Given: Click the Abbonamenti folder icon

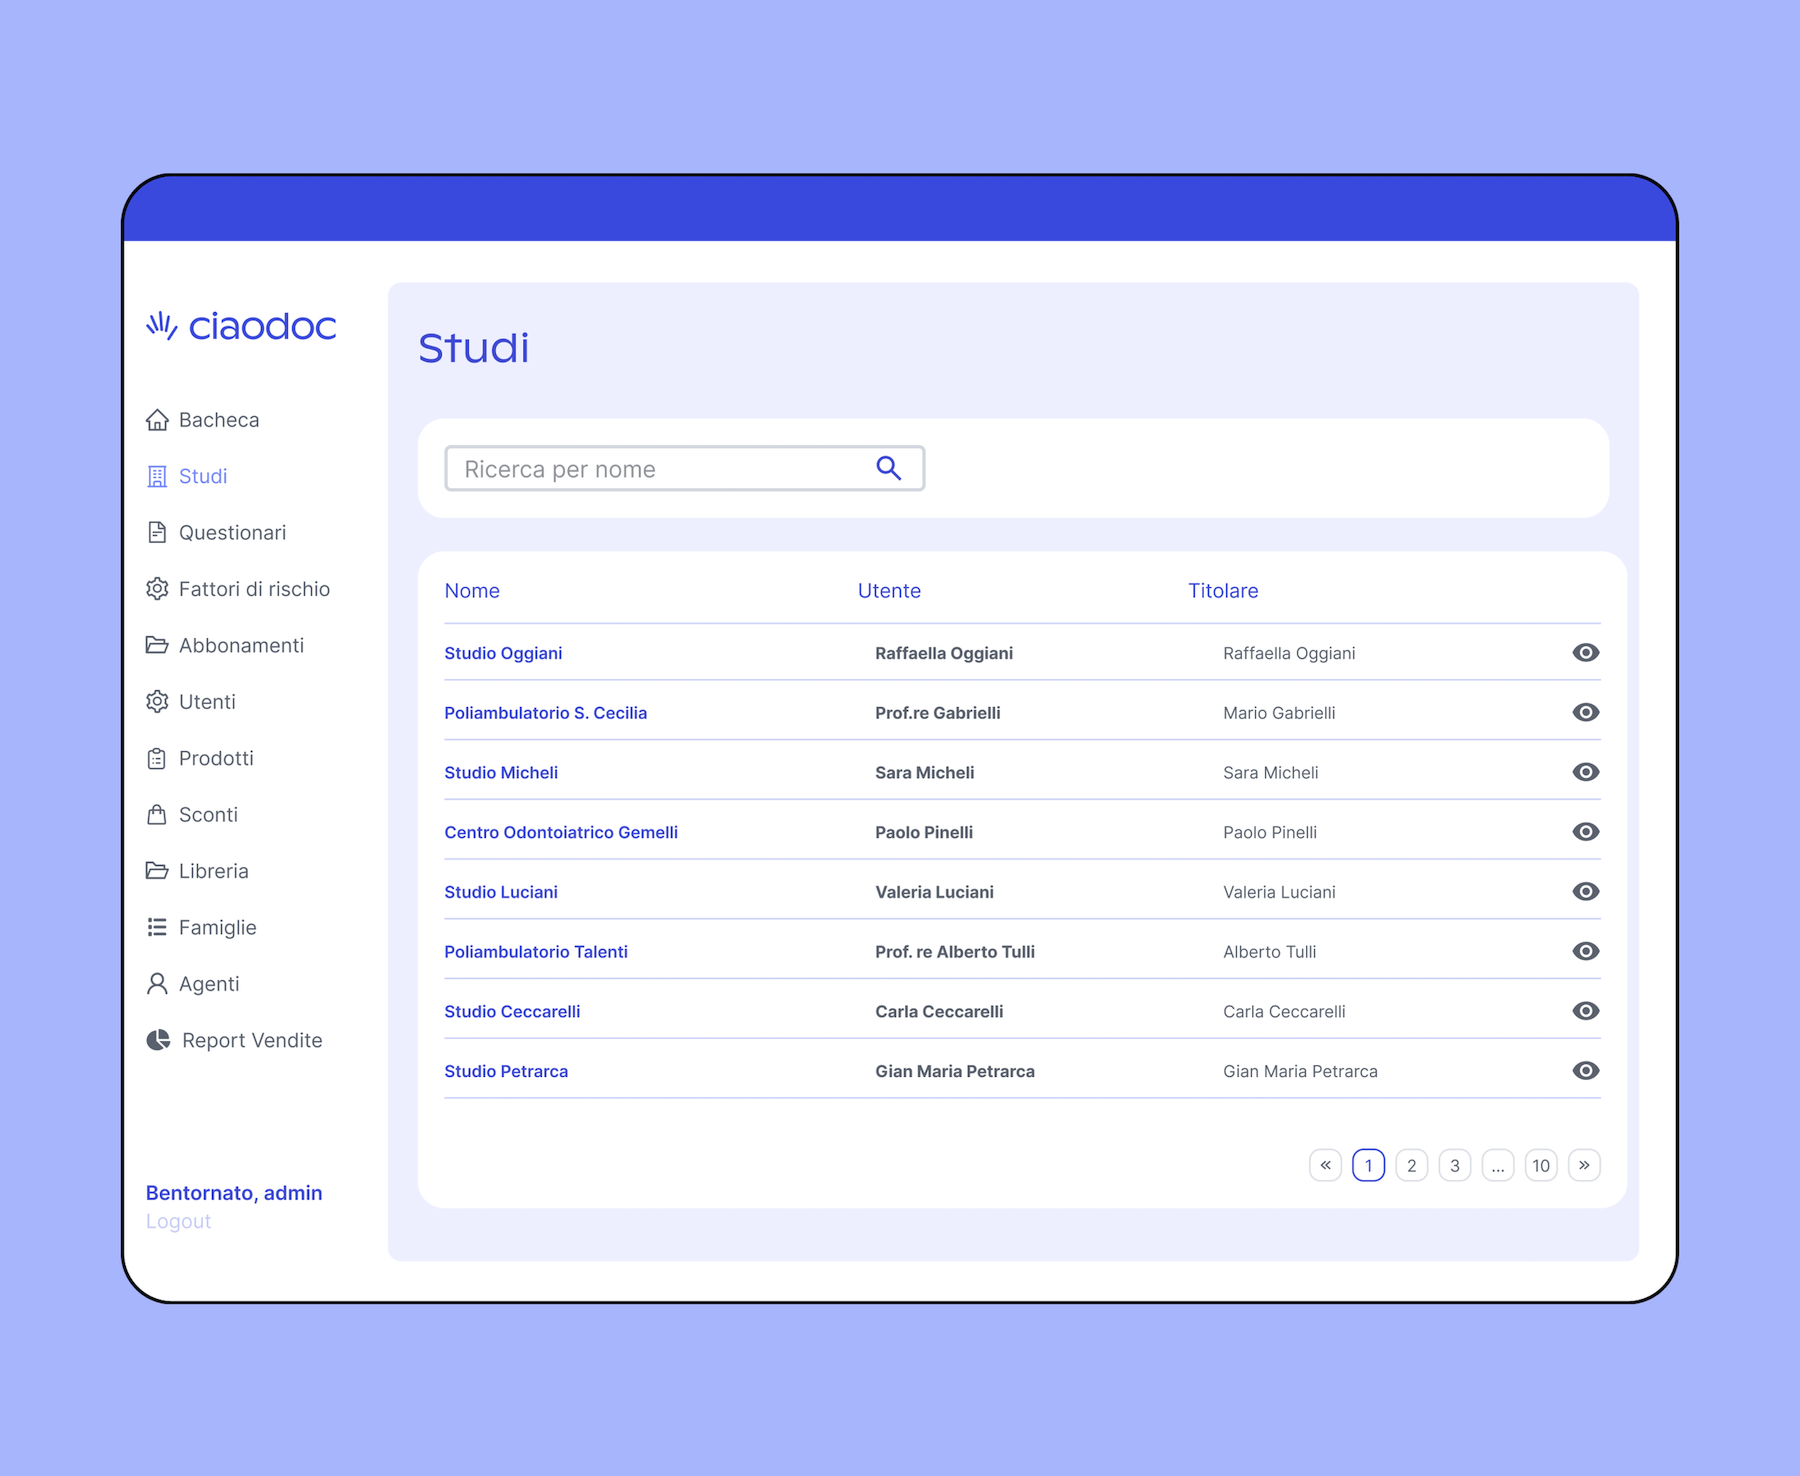Looking at the screenshot, I should [x=157, y=645].
